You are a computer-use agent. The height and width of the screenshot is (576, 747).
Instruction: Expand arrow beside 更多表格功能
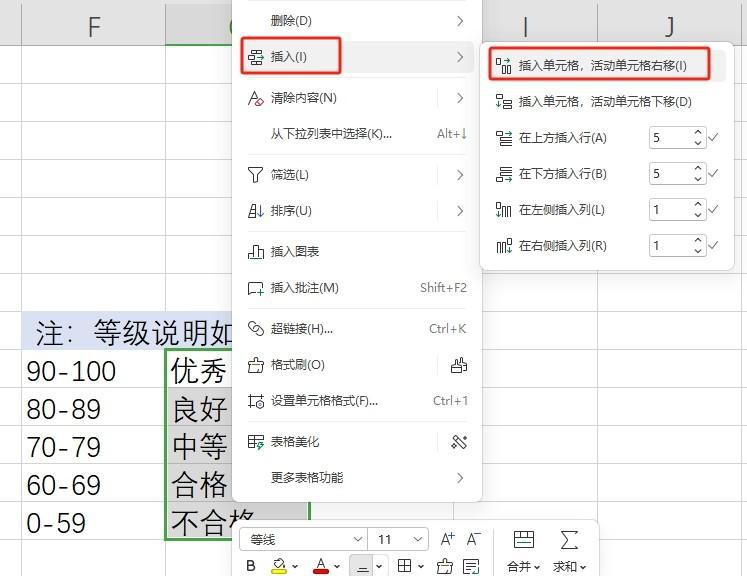(x=460, y=478)
